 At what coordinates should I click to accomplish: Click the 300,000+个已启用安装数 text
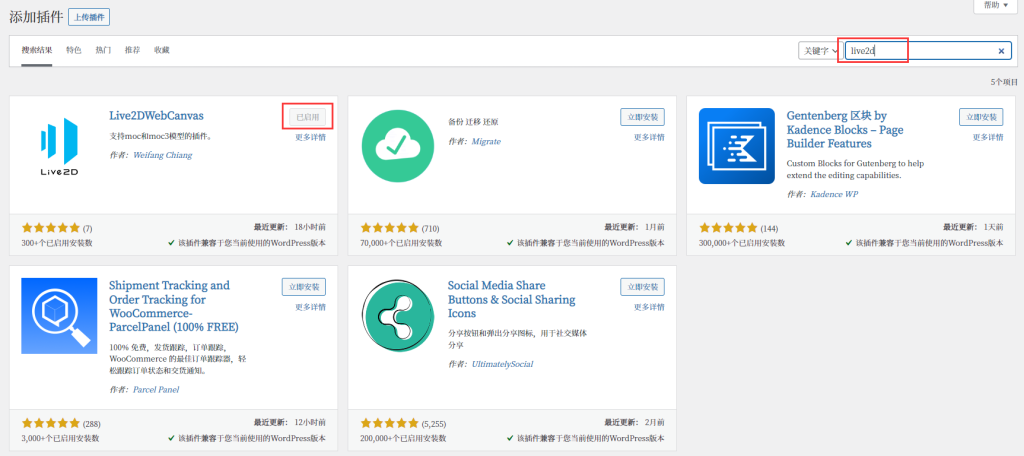[x=742, y=243]
